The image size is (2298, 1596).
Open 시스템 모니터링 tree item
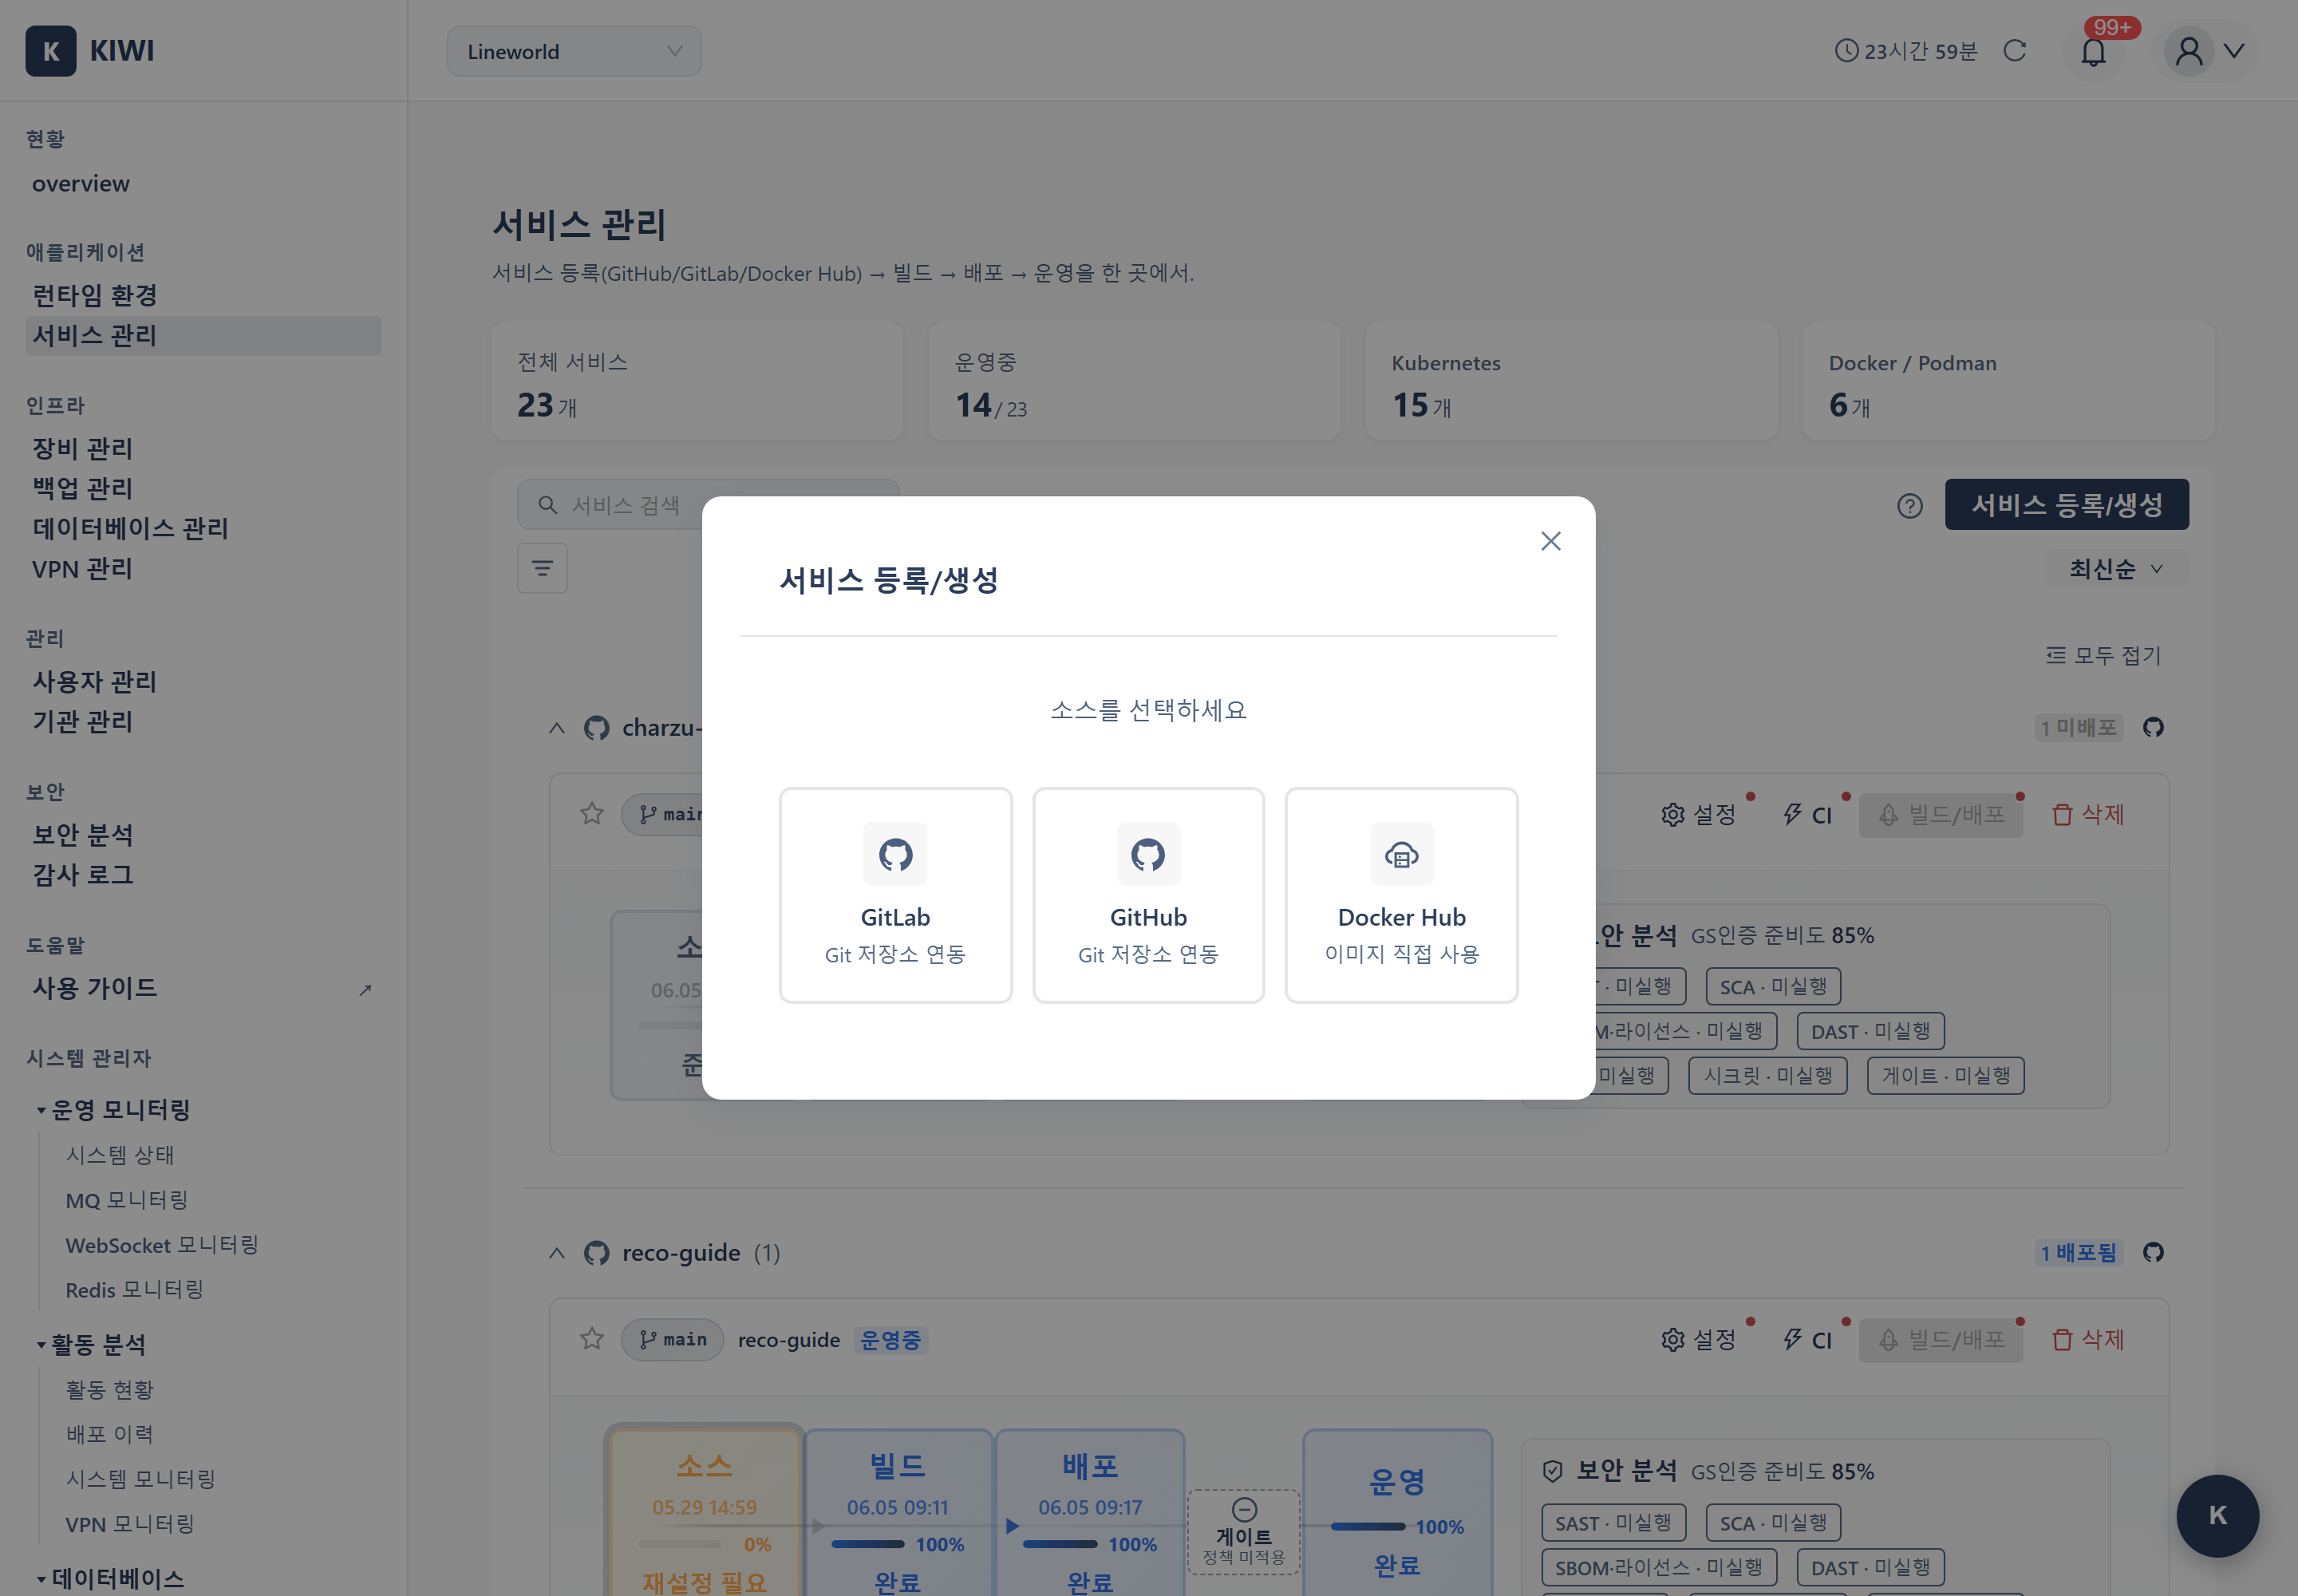pyautogui.click(x=141, y=1479)
